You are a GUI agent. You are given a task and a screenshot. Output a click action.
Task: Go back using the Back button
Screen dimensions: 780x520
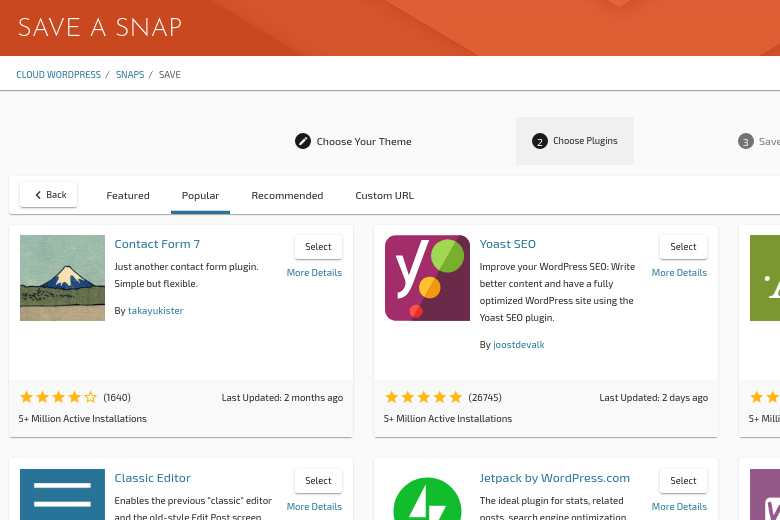[x=49, y=195]
